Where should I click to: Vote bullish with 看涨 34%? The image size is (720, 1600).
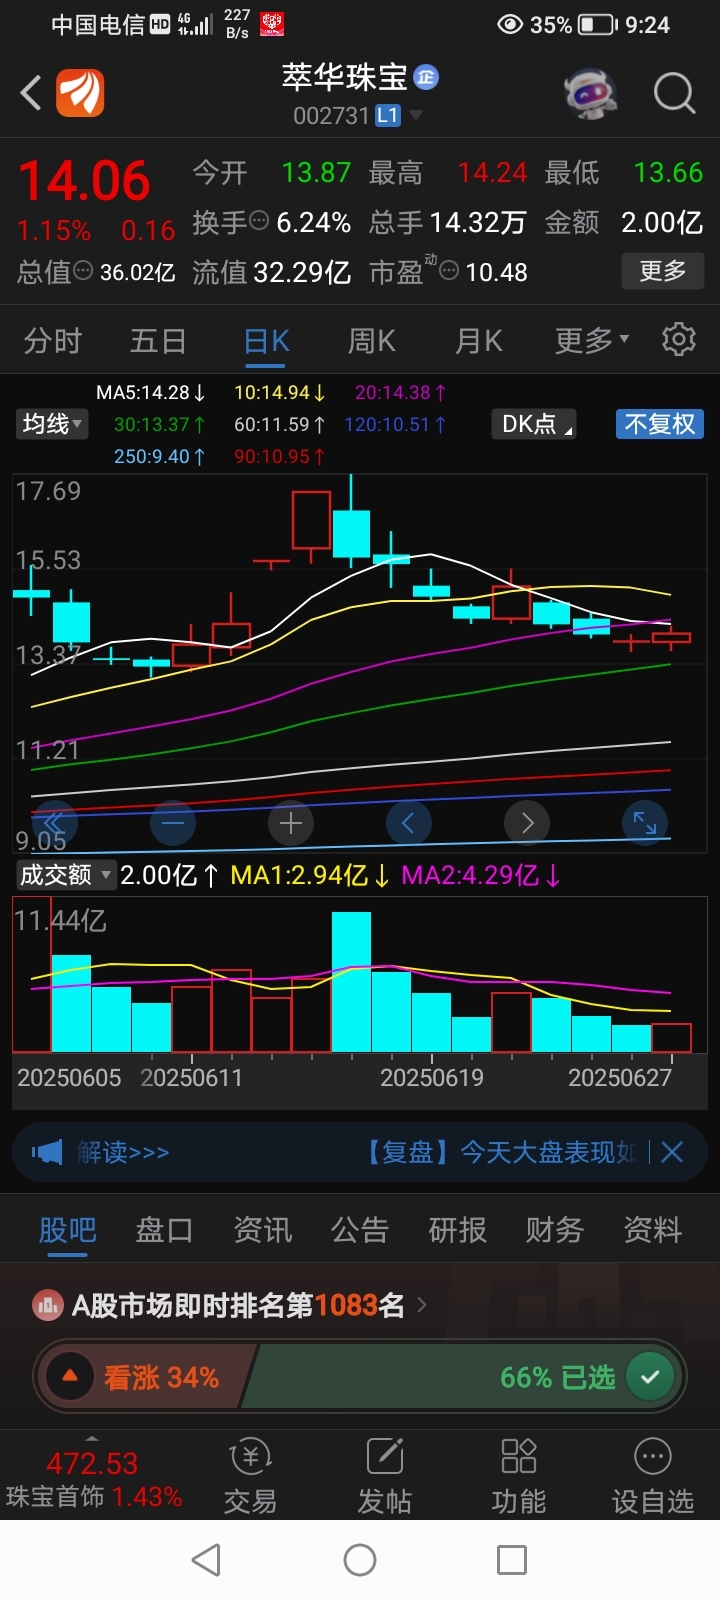pos(146,1377)
